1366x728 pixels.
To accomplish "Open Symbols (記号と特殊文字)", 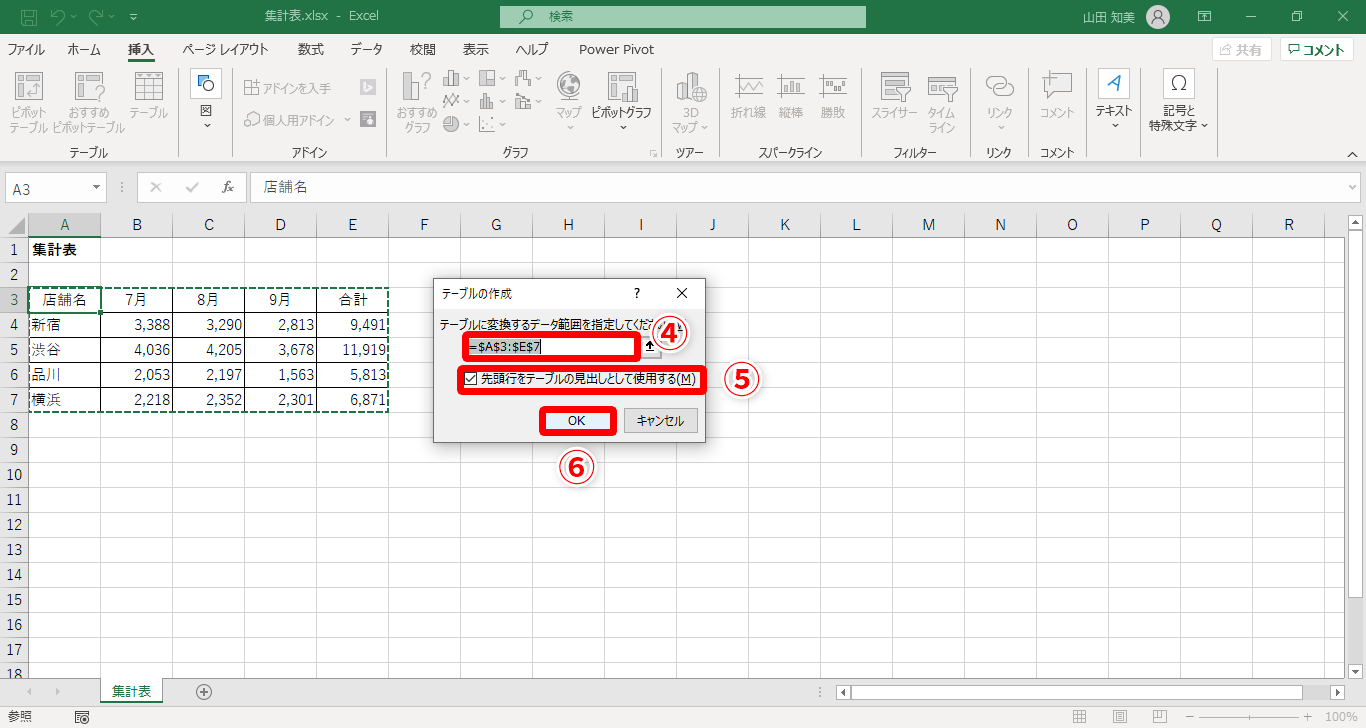I will [x=1179, y=101].
